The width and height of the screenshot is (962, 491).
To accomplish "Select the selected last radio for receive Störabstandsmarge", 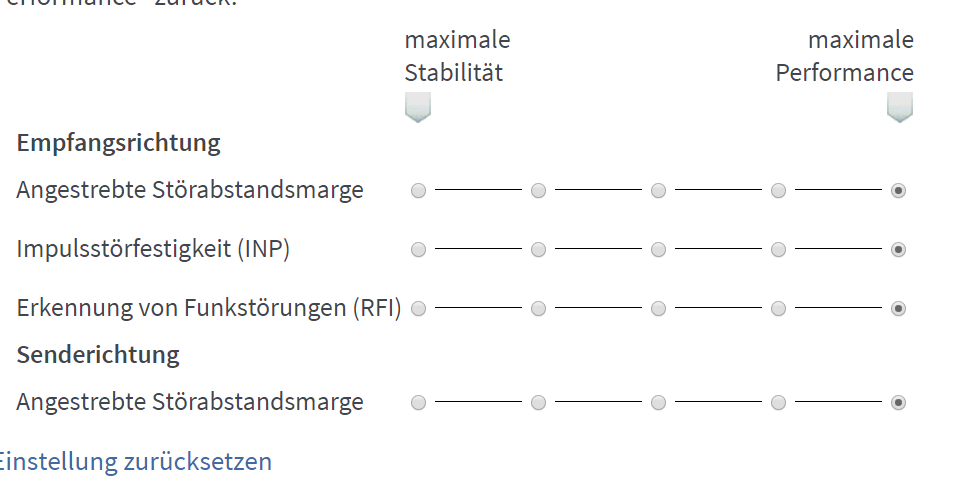I will (x=898, y=190).
